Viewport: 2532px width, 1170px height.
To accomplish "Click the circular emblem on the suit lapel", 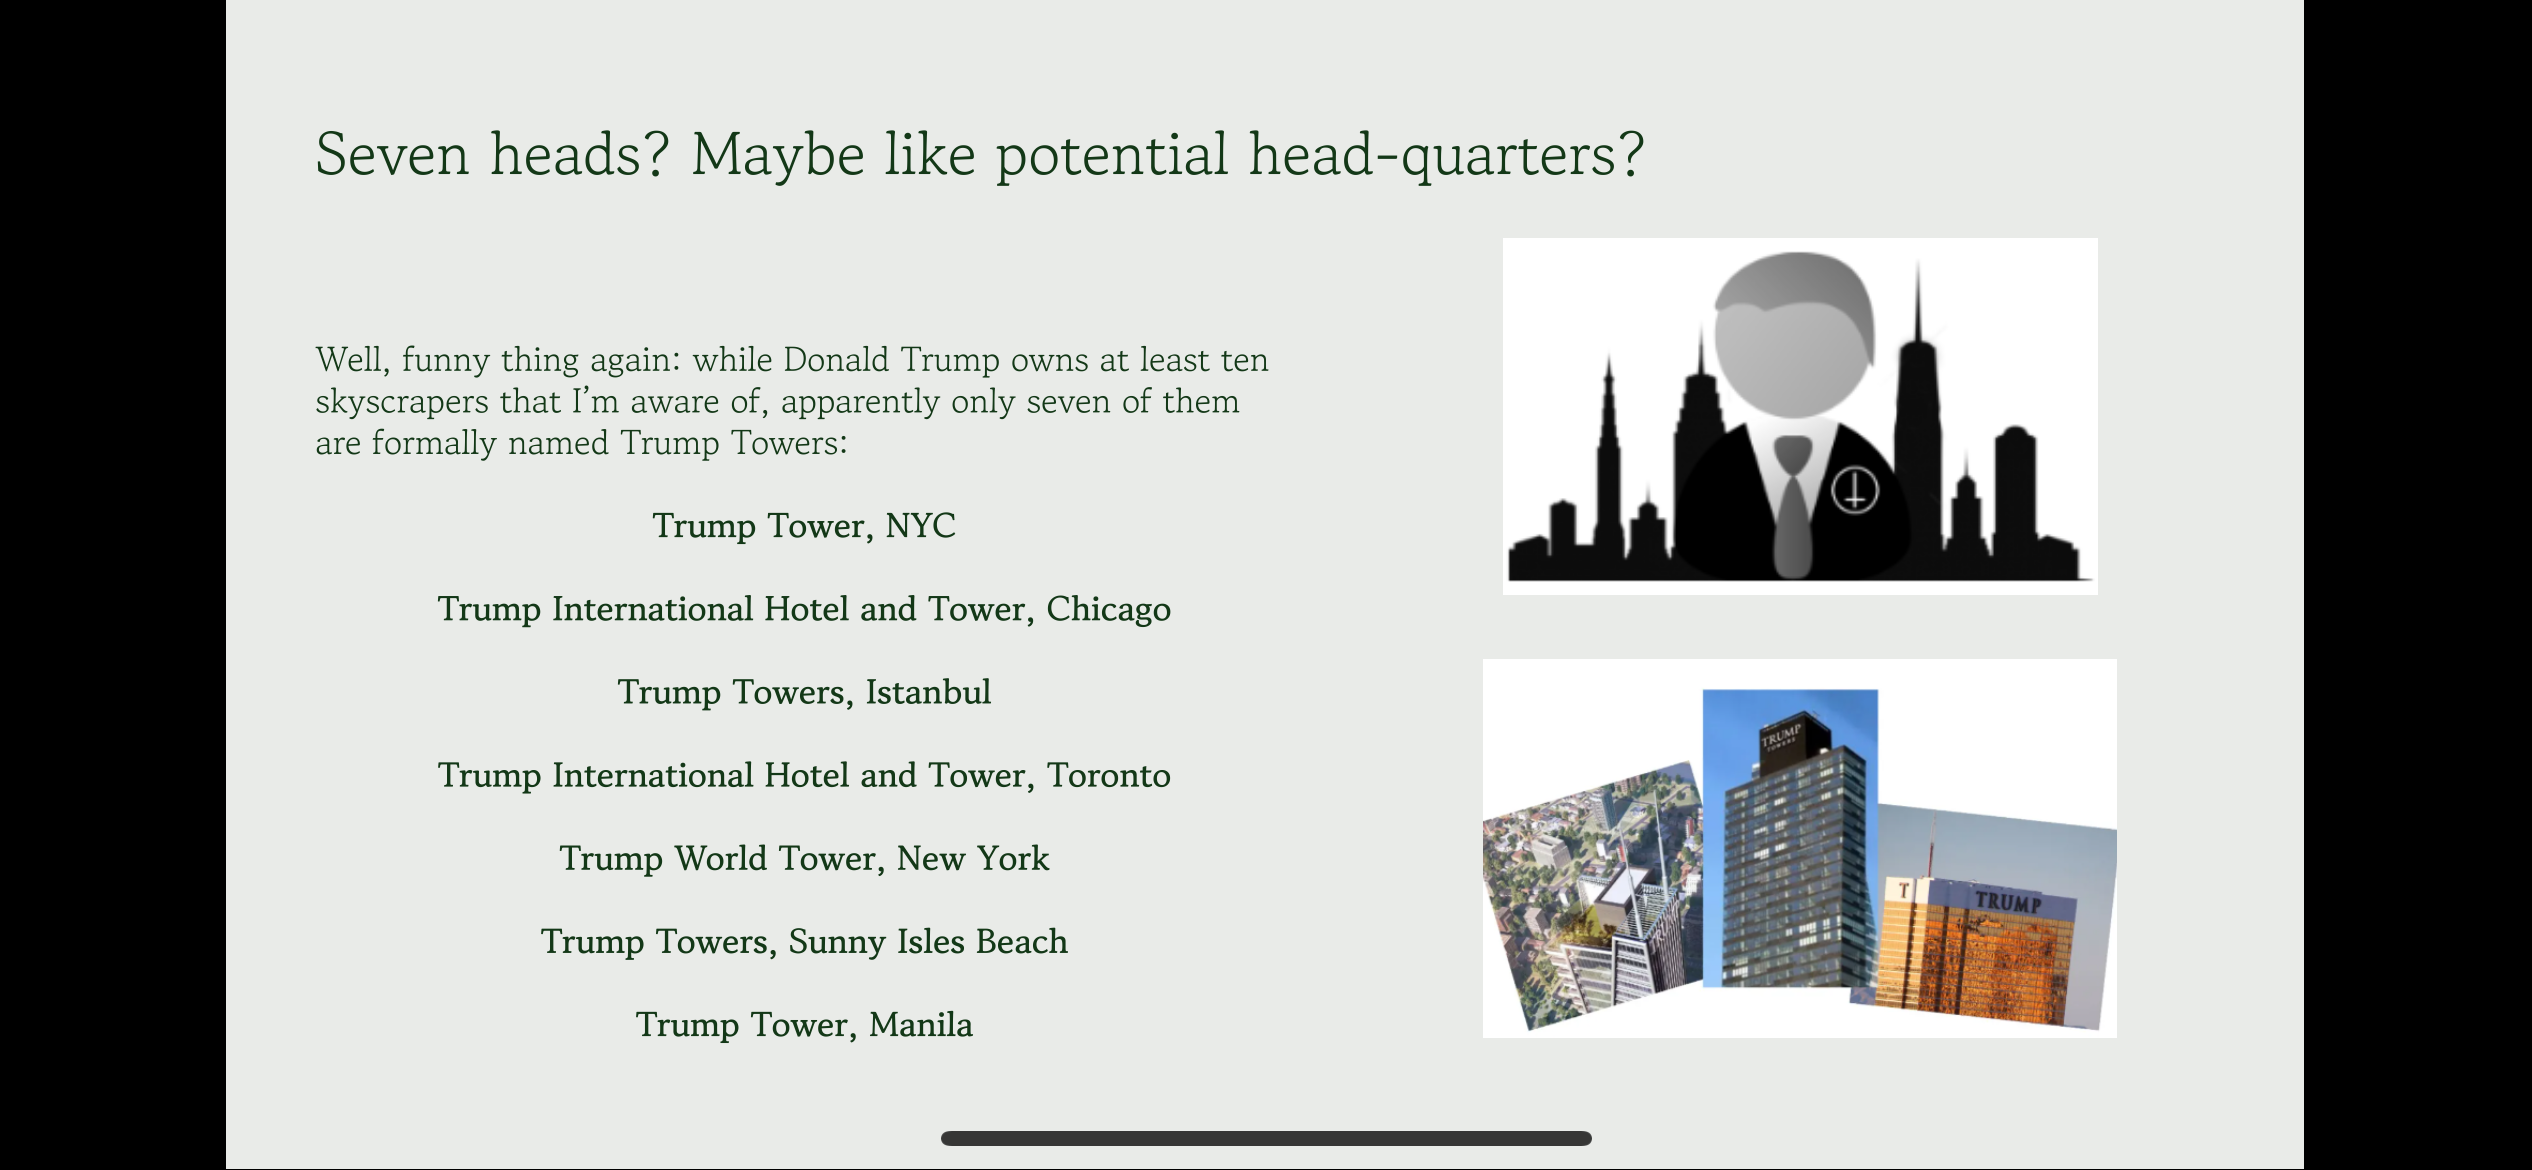I will tap(1854, 492).
